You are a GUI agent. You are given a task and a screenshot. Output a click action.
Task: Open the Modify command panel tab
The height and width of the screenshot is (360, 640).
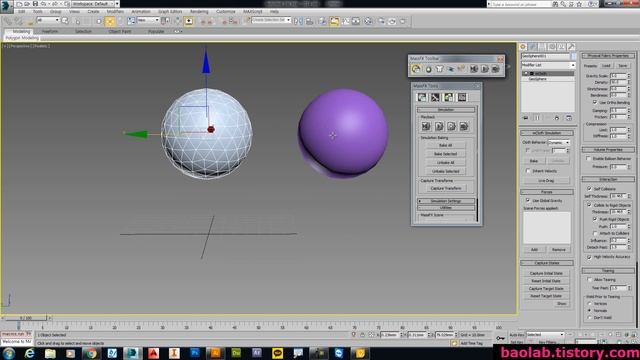click(x=533, y=47)
